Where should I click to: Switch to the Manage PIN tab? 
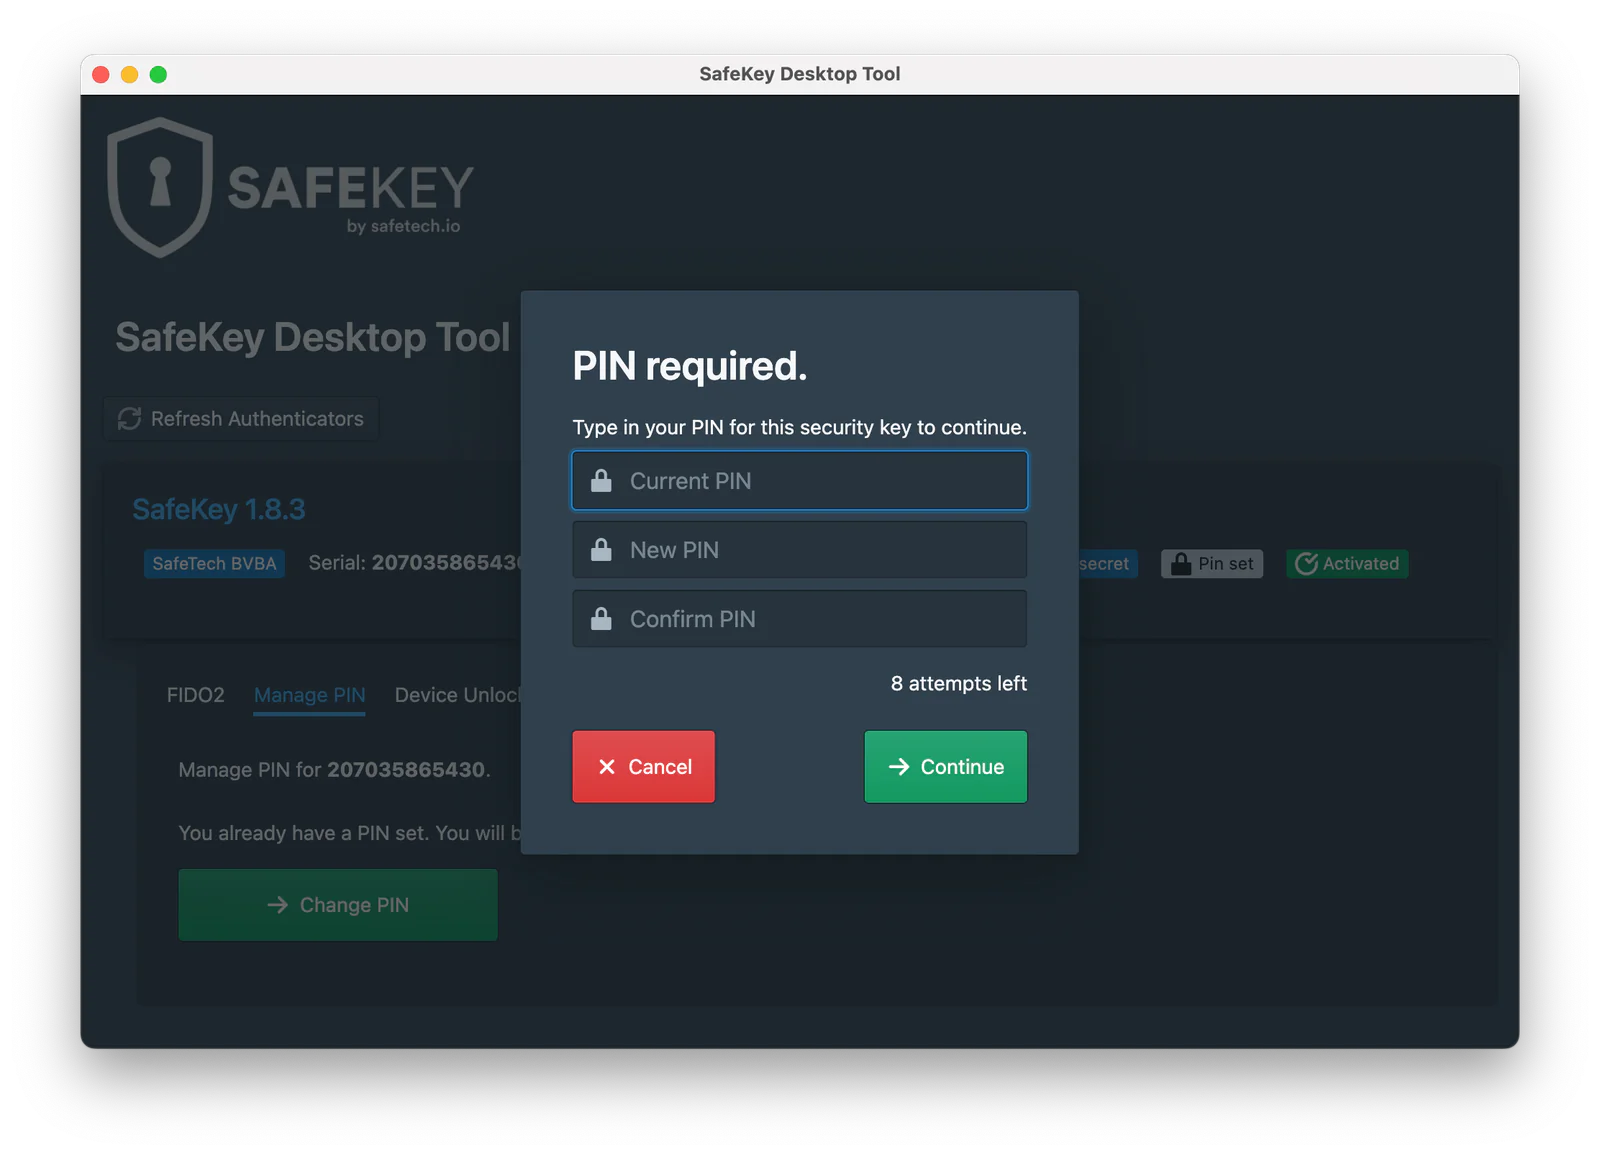pos(309,695)
